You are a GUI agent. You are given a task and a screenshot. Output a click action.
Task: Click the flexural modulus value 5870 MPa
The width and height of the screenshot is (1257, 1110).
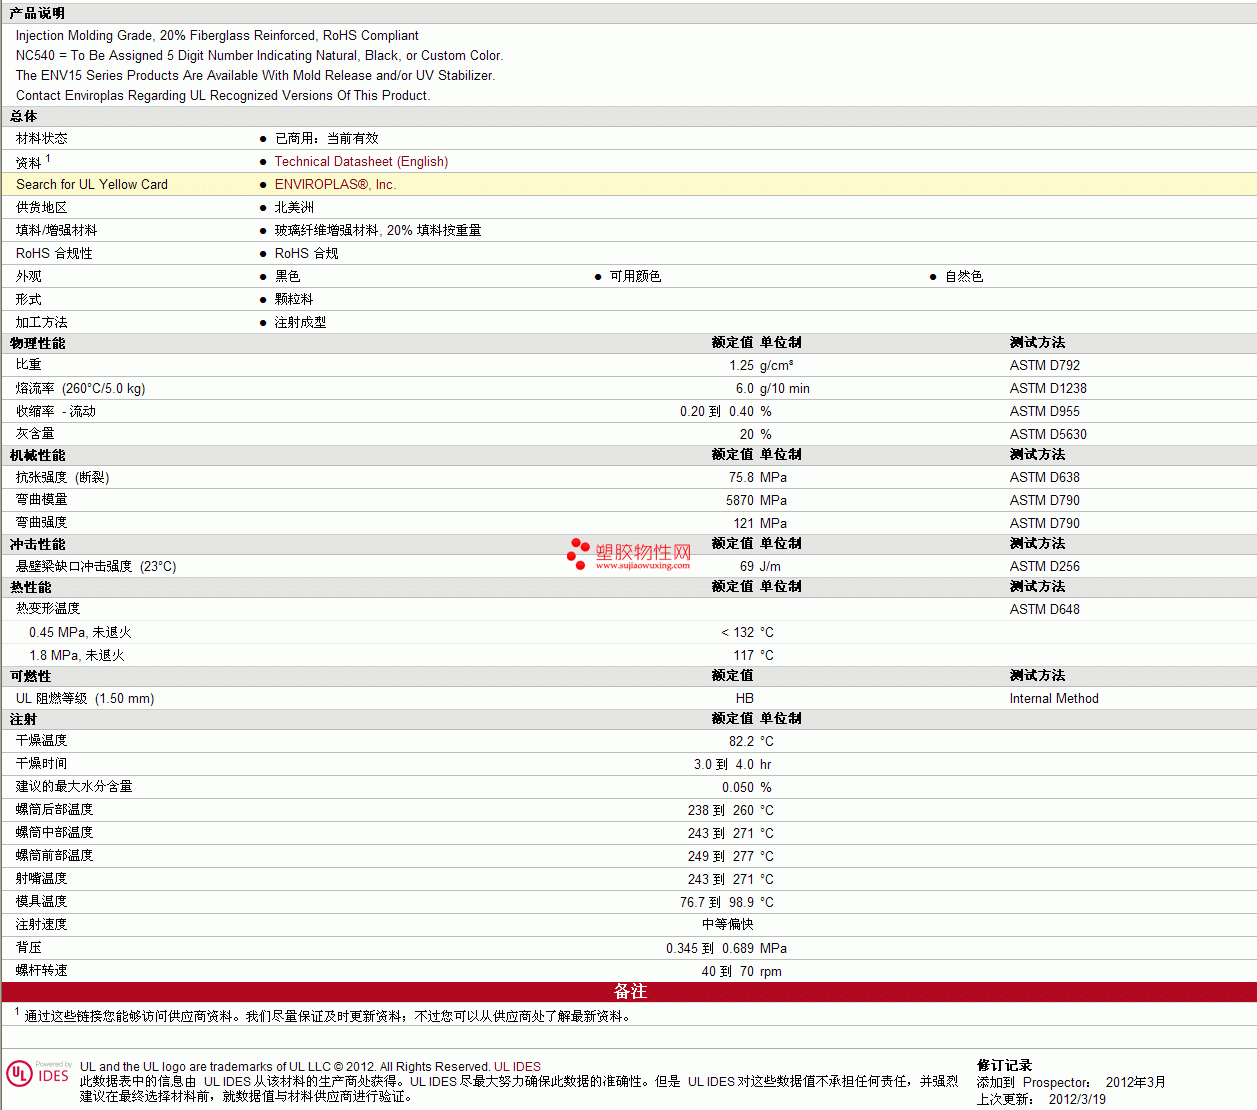(x=756, y=500)
